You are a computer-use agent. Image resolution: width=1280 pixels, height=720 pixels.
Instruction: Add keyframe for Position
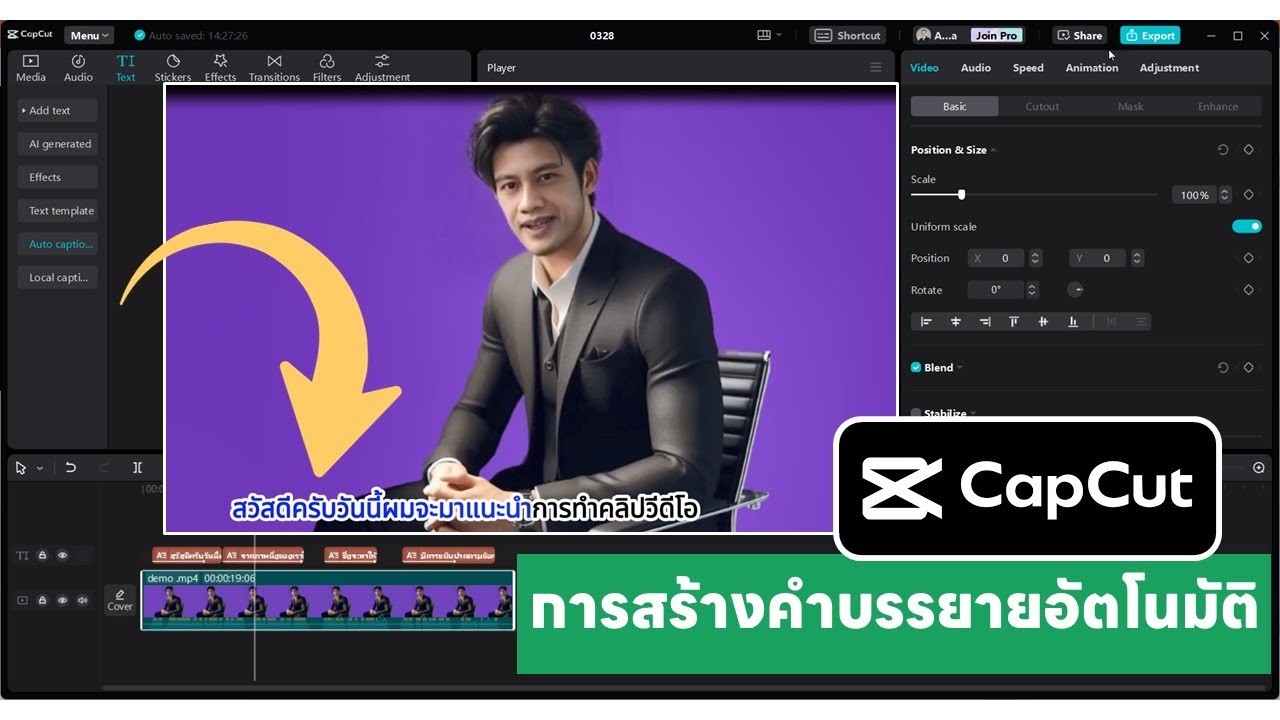pos(1248,258)
